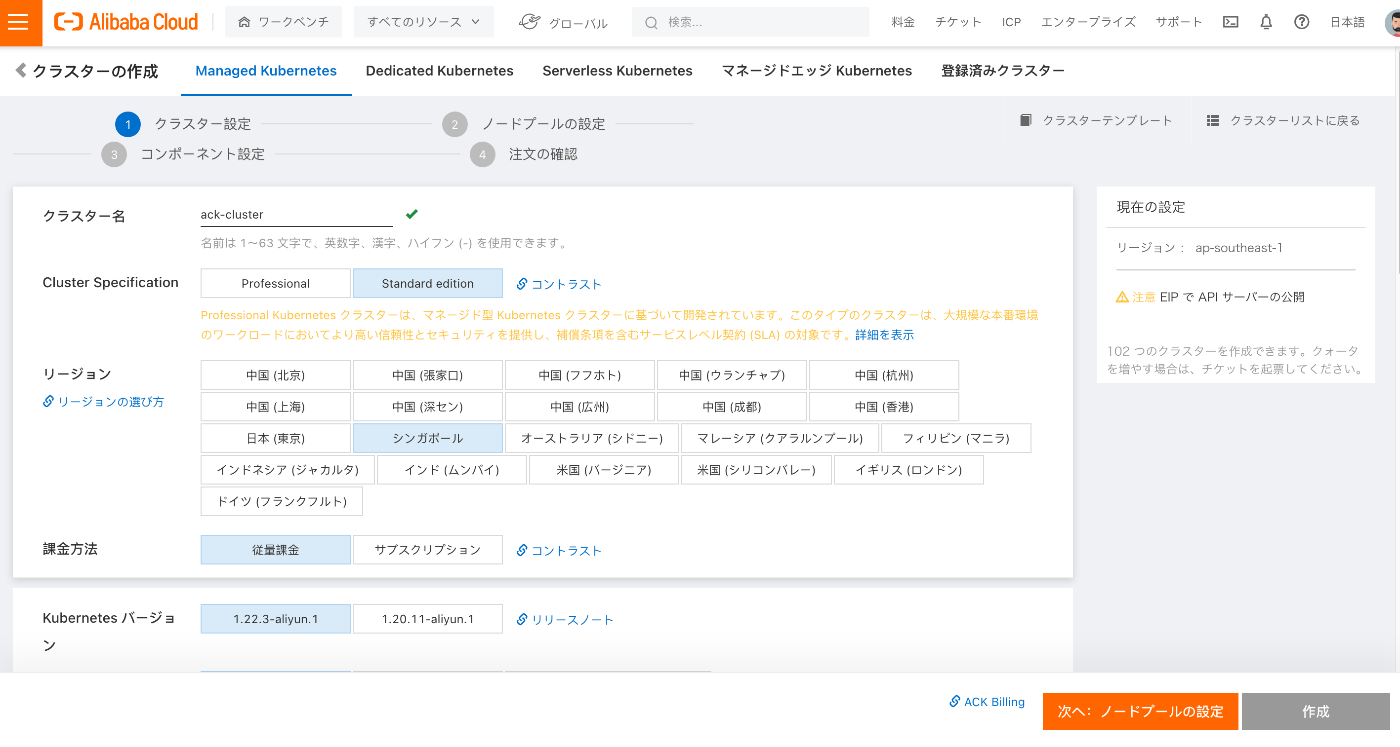Image resolution: width=1400 pixels, height=747 pixels.
Task: Open the チケット menu
Action: [958, 22]
